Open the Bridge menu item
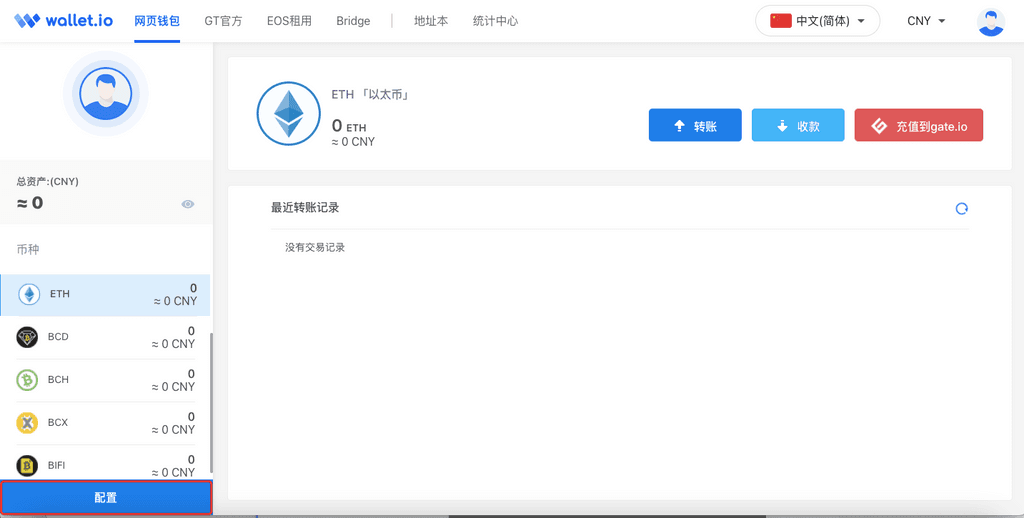 click(353, 21)
